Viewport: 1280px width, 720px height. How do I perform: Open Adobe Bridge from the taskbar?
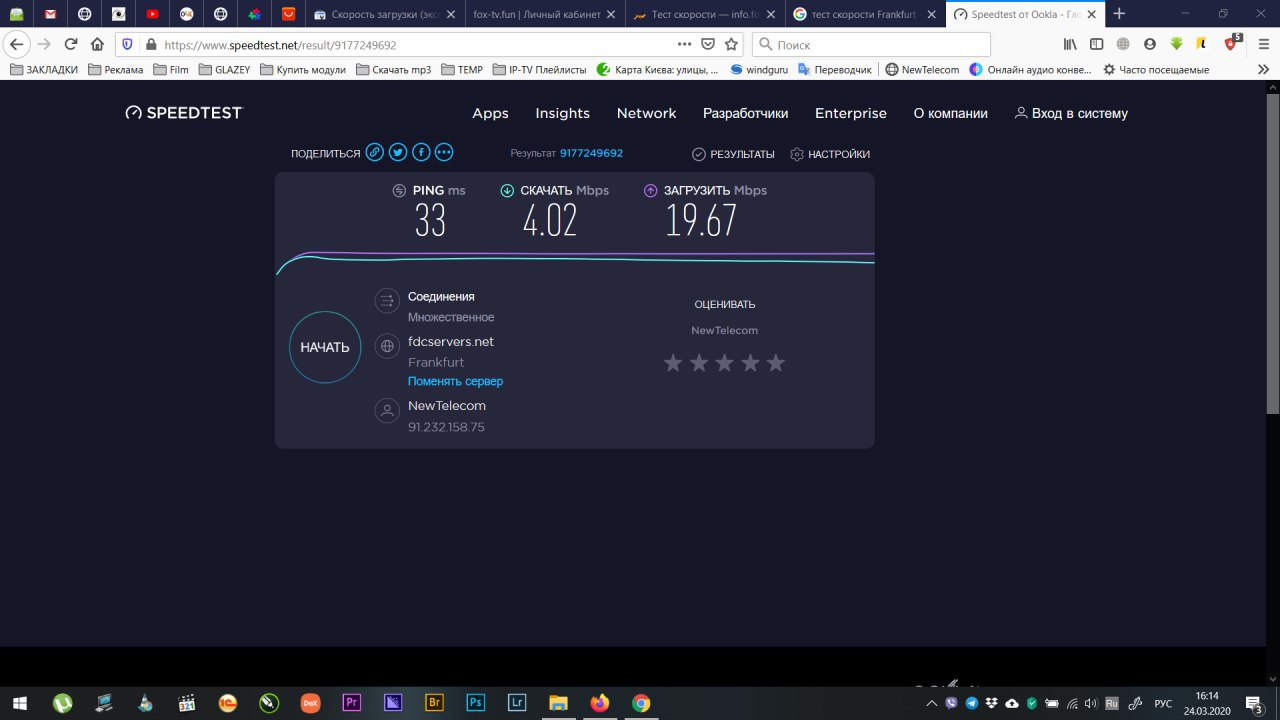pos(434,703)
